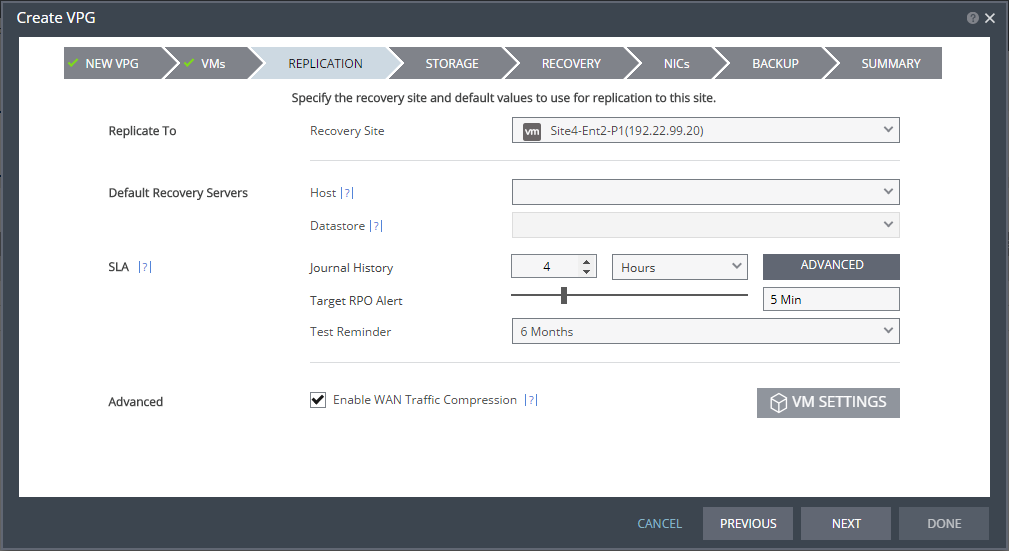Viewport: 1009px width, 551px height.
Task: Open the Test Reminder 6 Months dropdown
Action: point(705,331)
